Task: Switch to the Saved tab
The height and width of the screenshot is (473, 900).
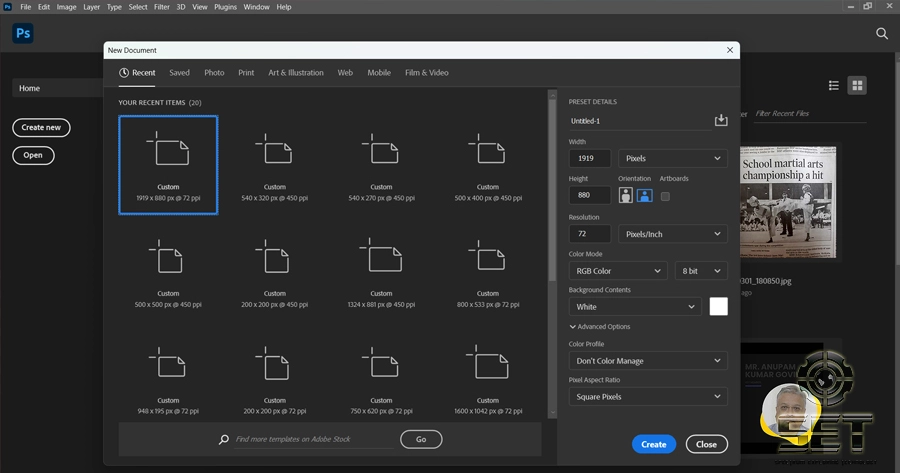Action: [x=179, y=73]
